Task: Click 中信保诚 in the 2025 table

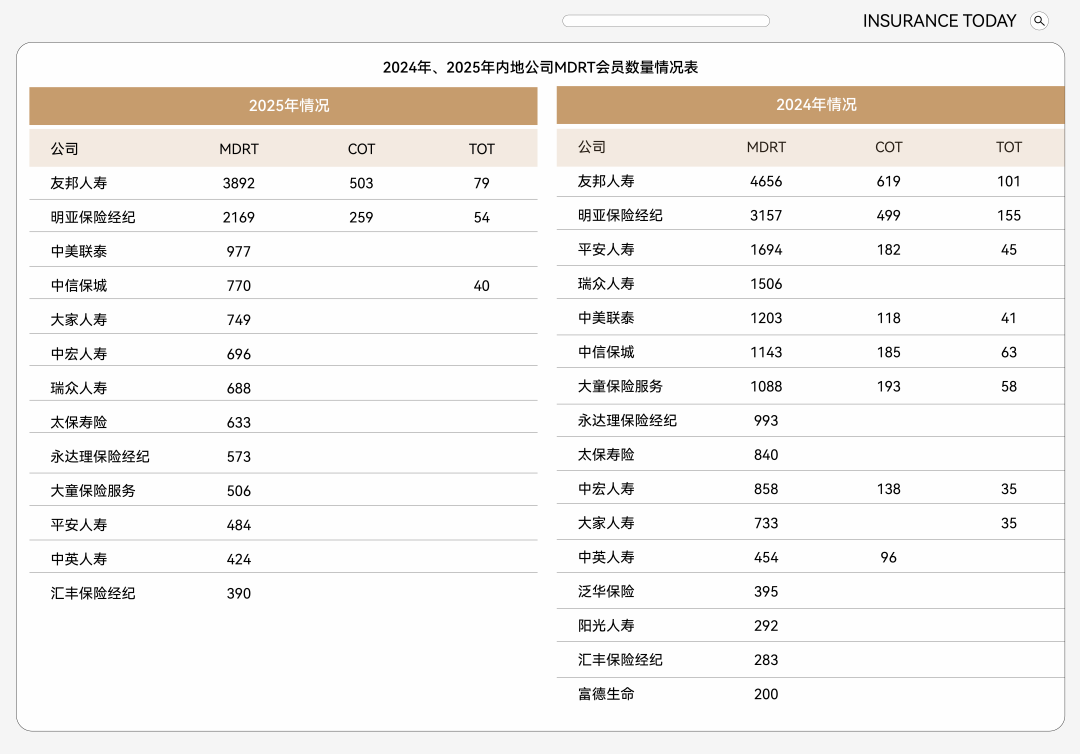Action: click(x=79, y=286)
